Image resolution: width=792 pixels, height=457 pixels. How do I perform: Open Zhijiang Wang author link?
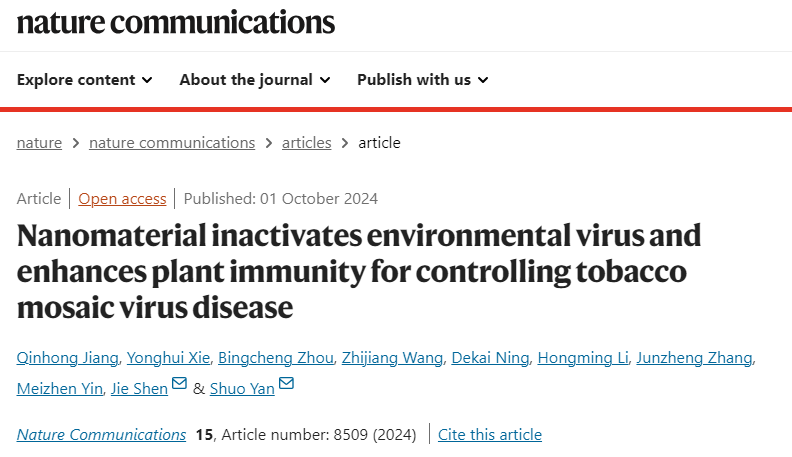392,358
